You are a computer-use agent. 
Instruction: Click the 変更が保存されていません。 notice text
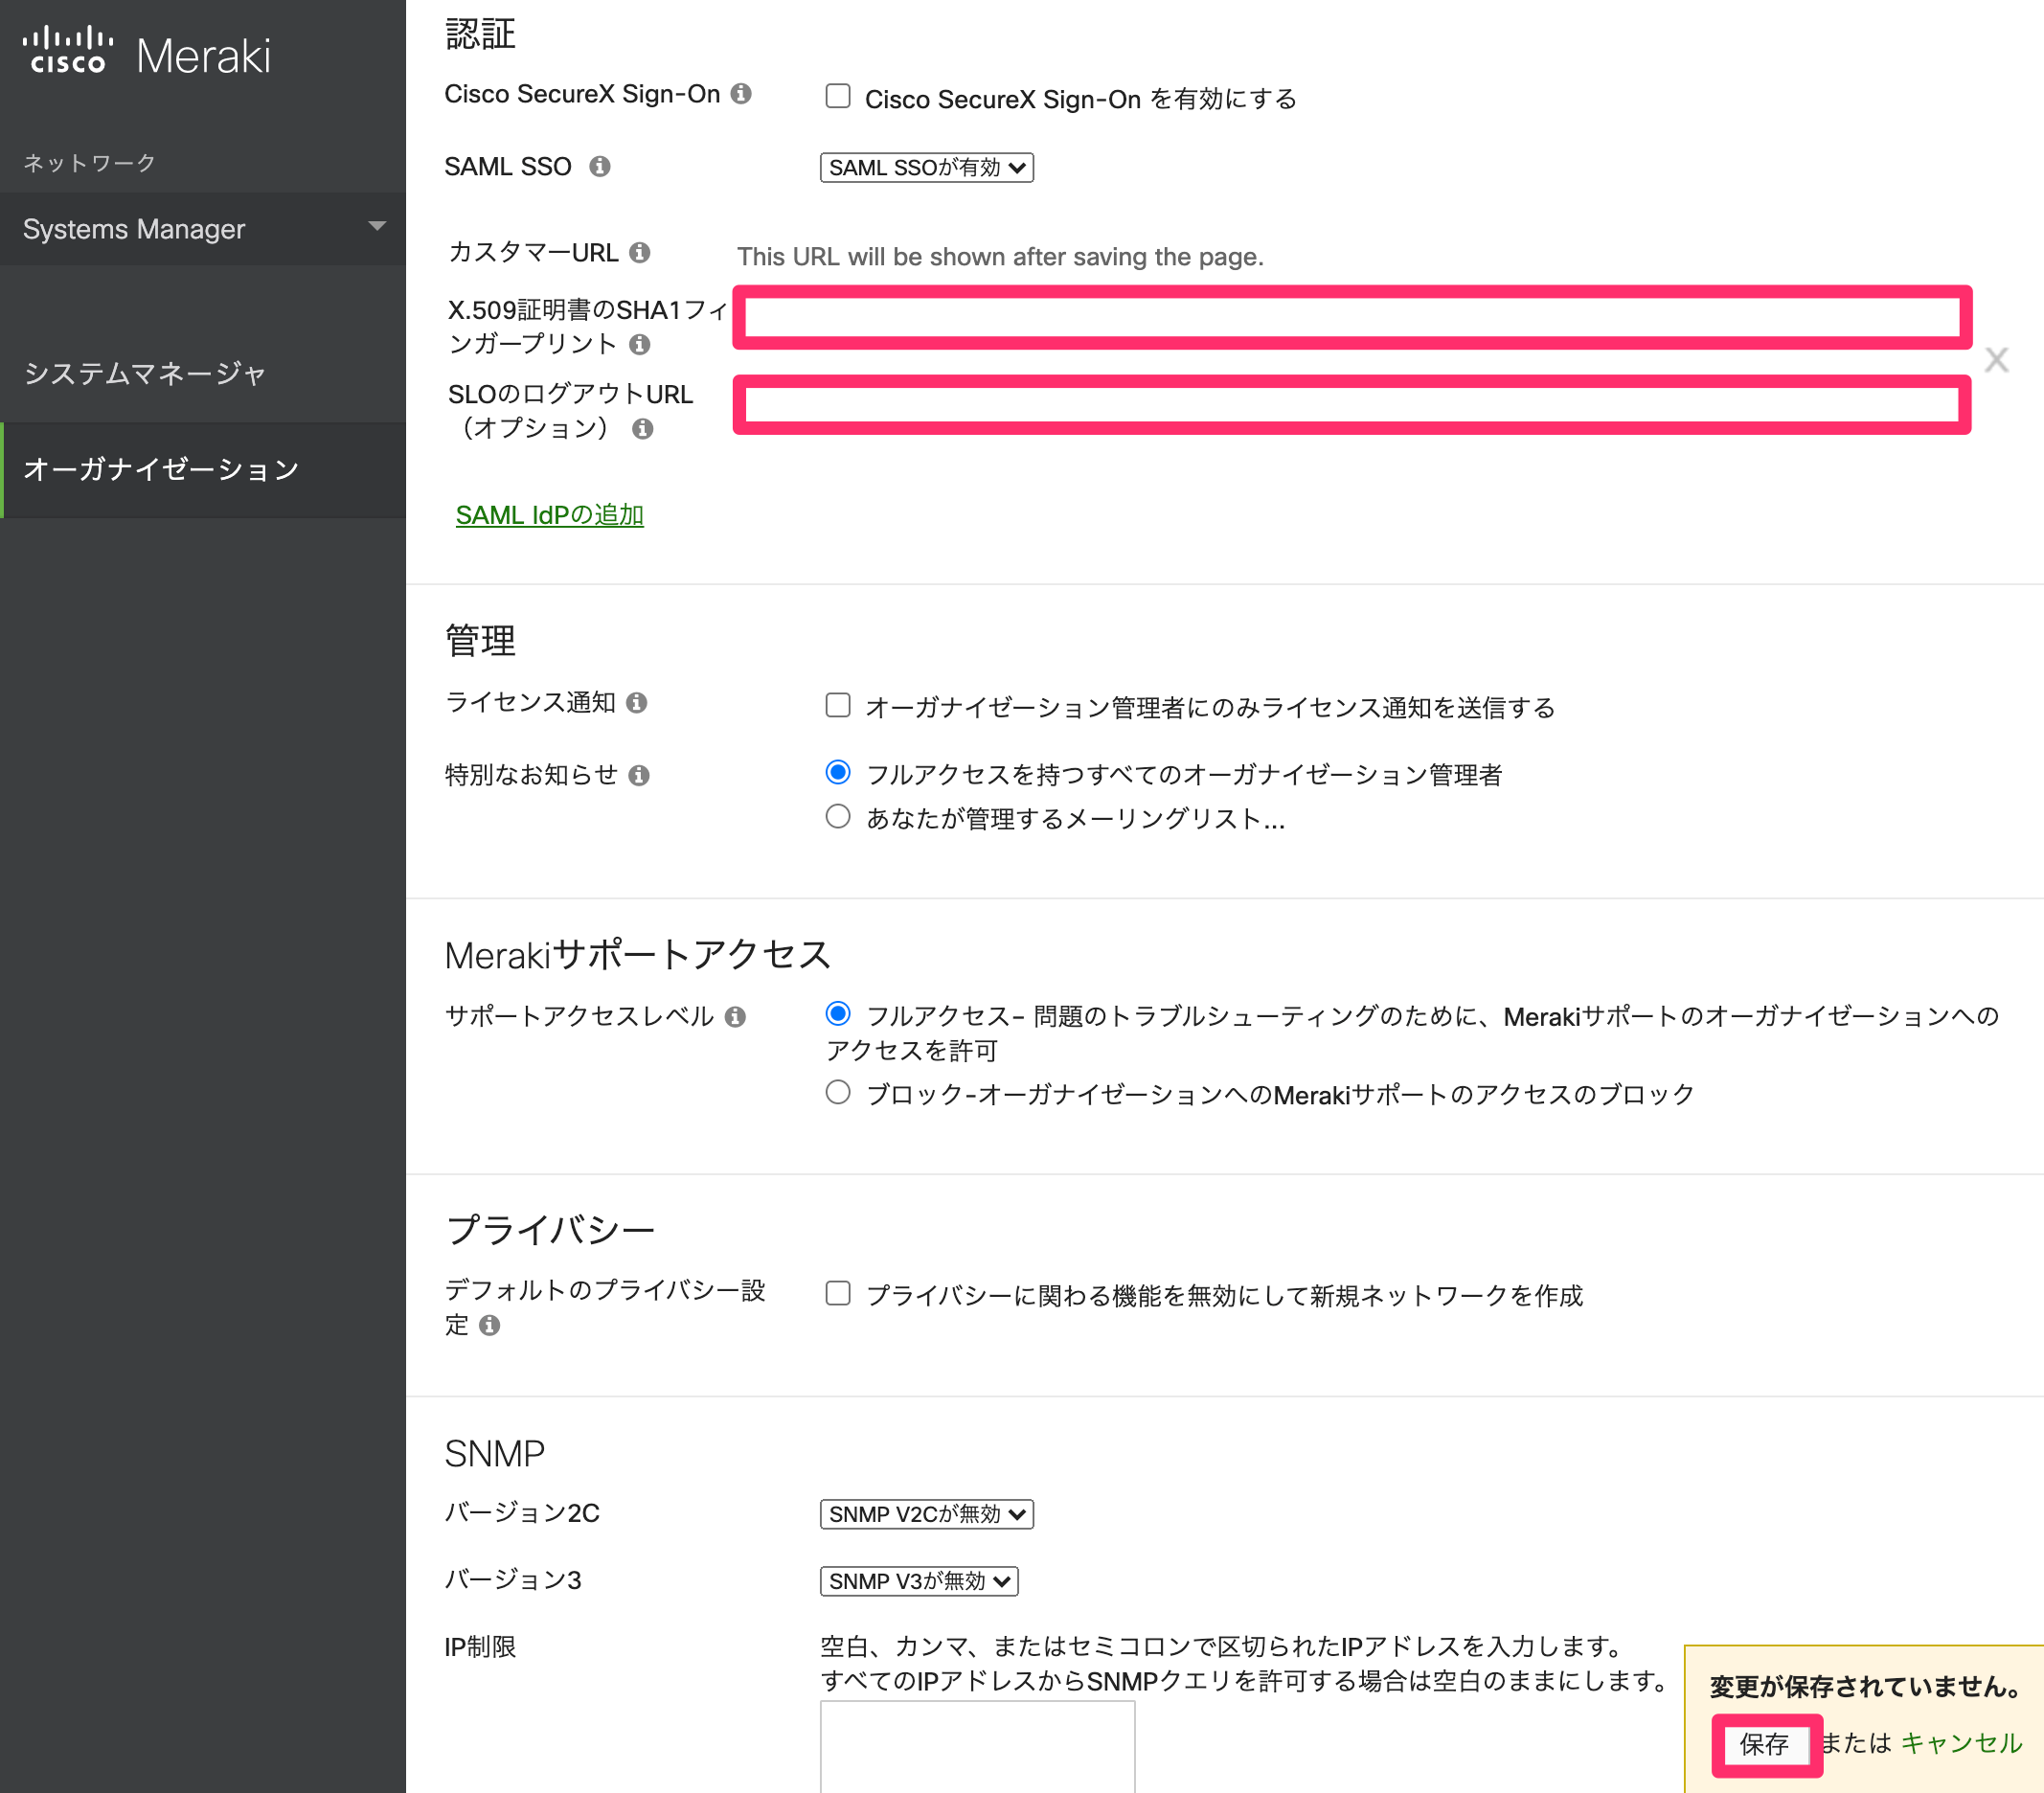click(x=1865, y=1688)
